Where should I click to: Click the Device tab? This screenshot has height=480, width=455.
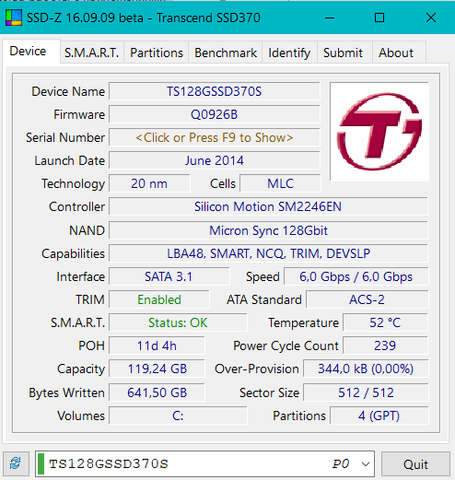tap(28, 51)
